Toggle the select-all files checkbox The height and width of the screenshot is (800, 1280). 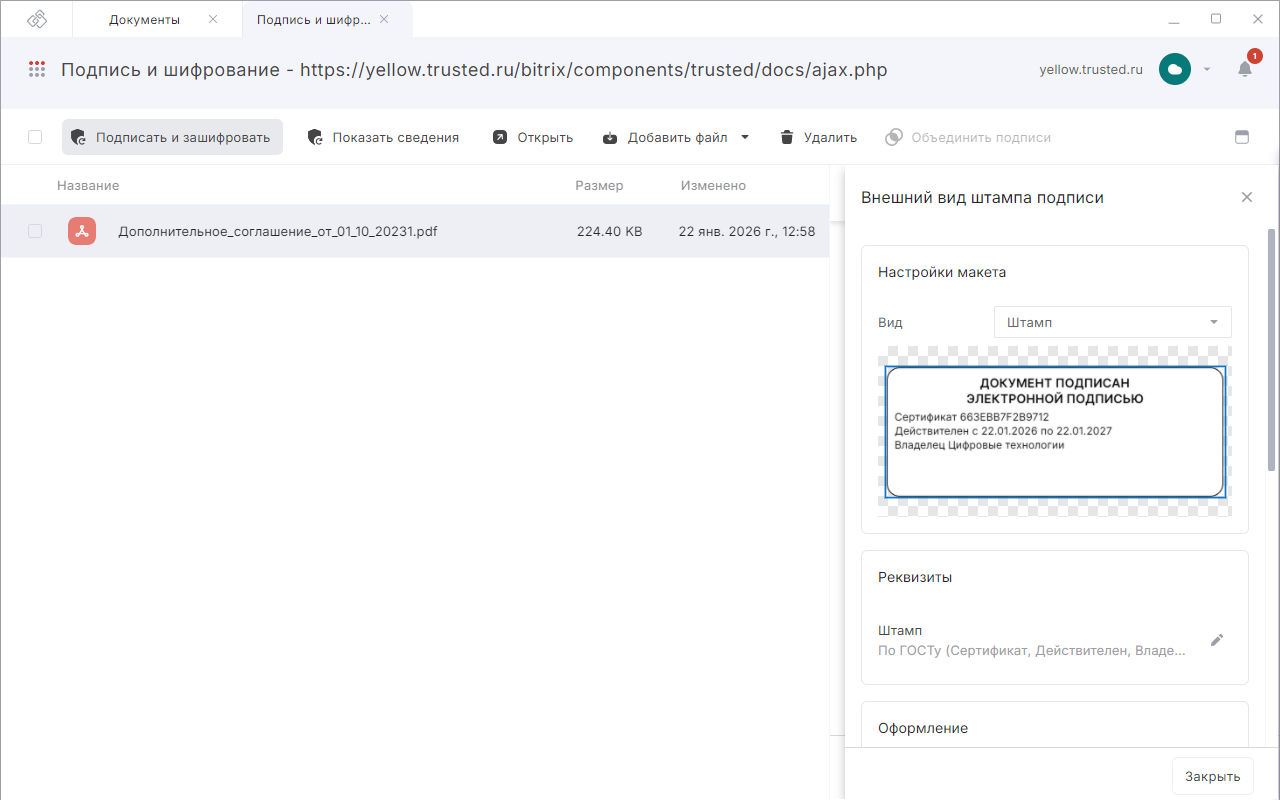35,137
